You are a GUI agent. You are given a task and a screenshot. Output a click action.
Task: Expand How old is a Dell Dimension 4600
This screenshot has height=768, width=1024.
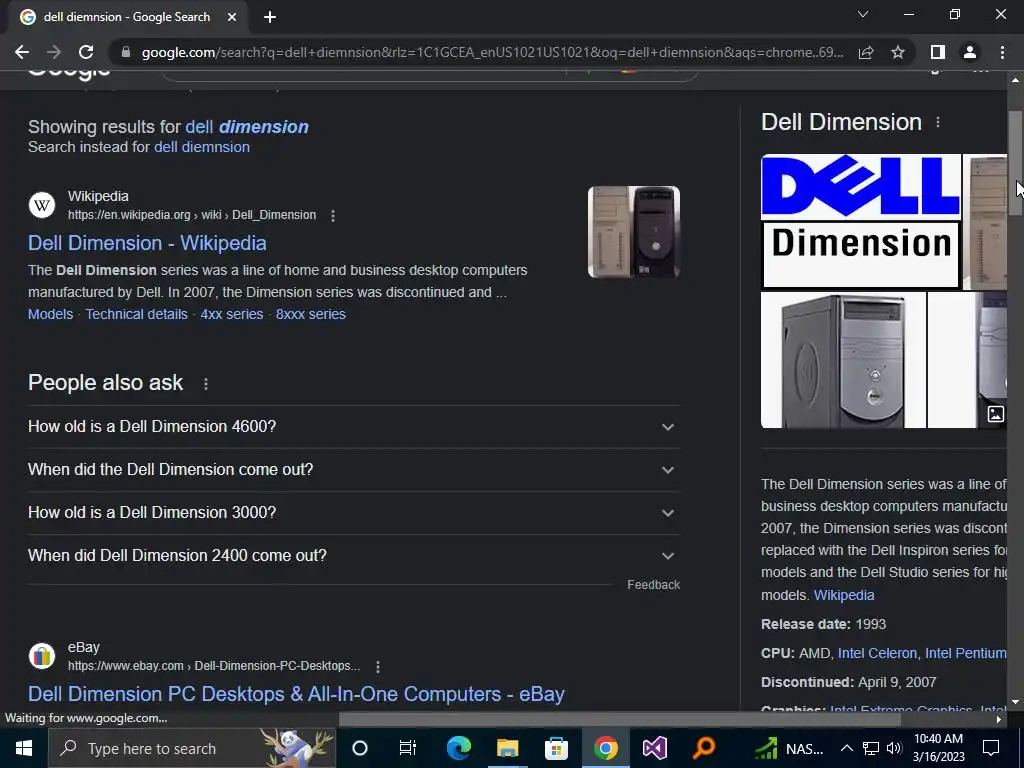[353, 426]
